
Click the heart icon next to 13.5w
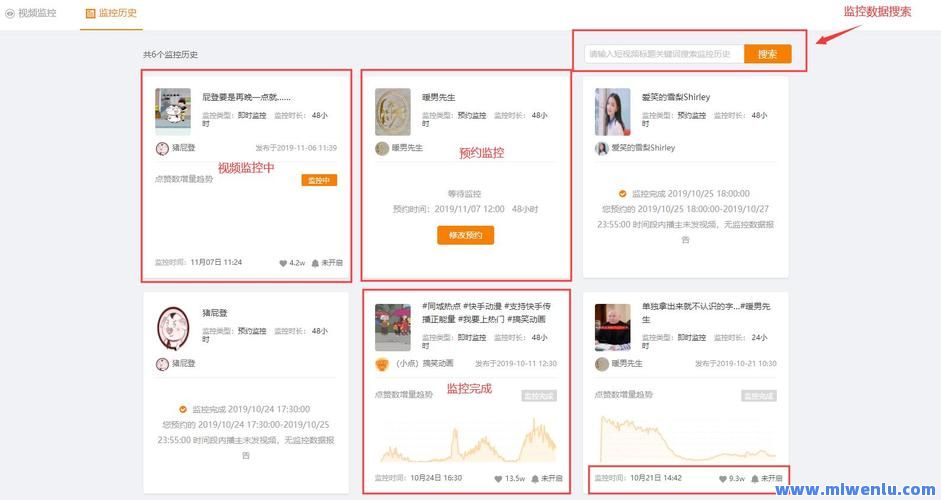click(x=498, y=479)
